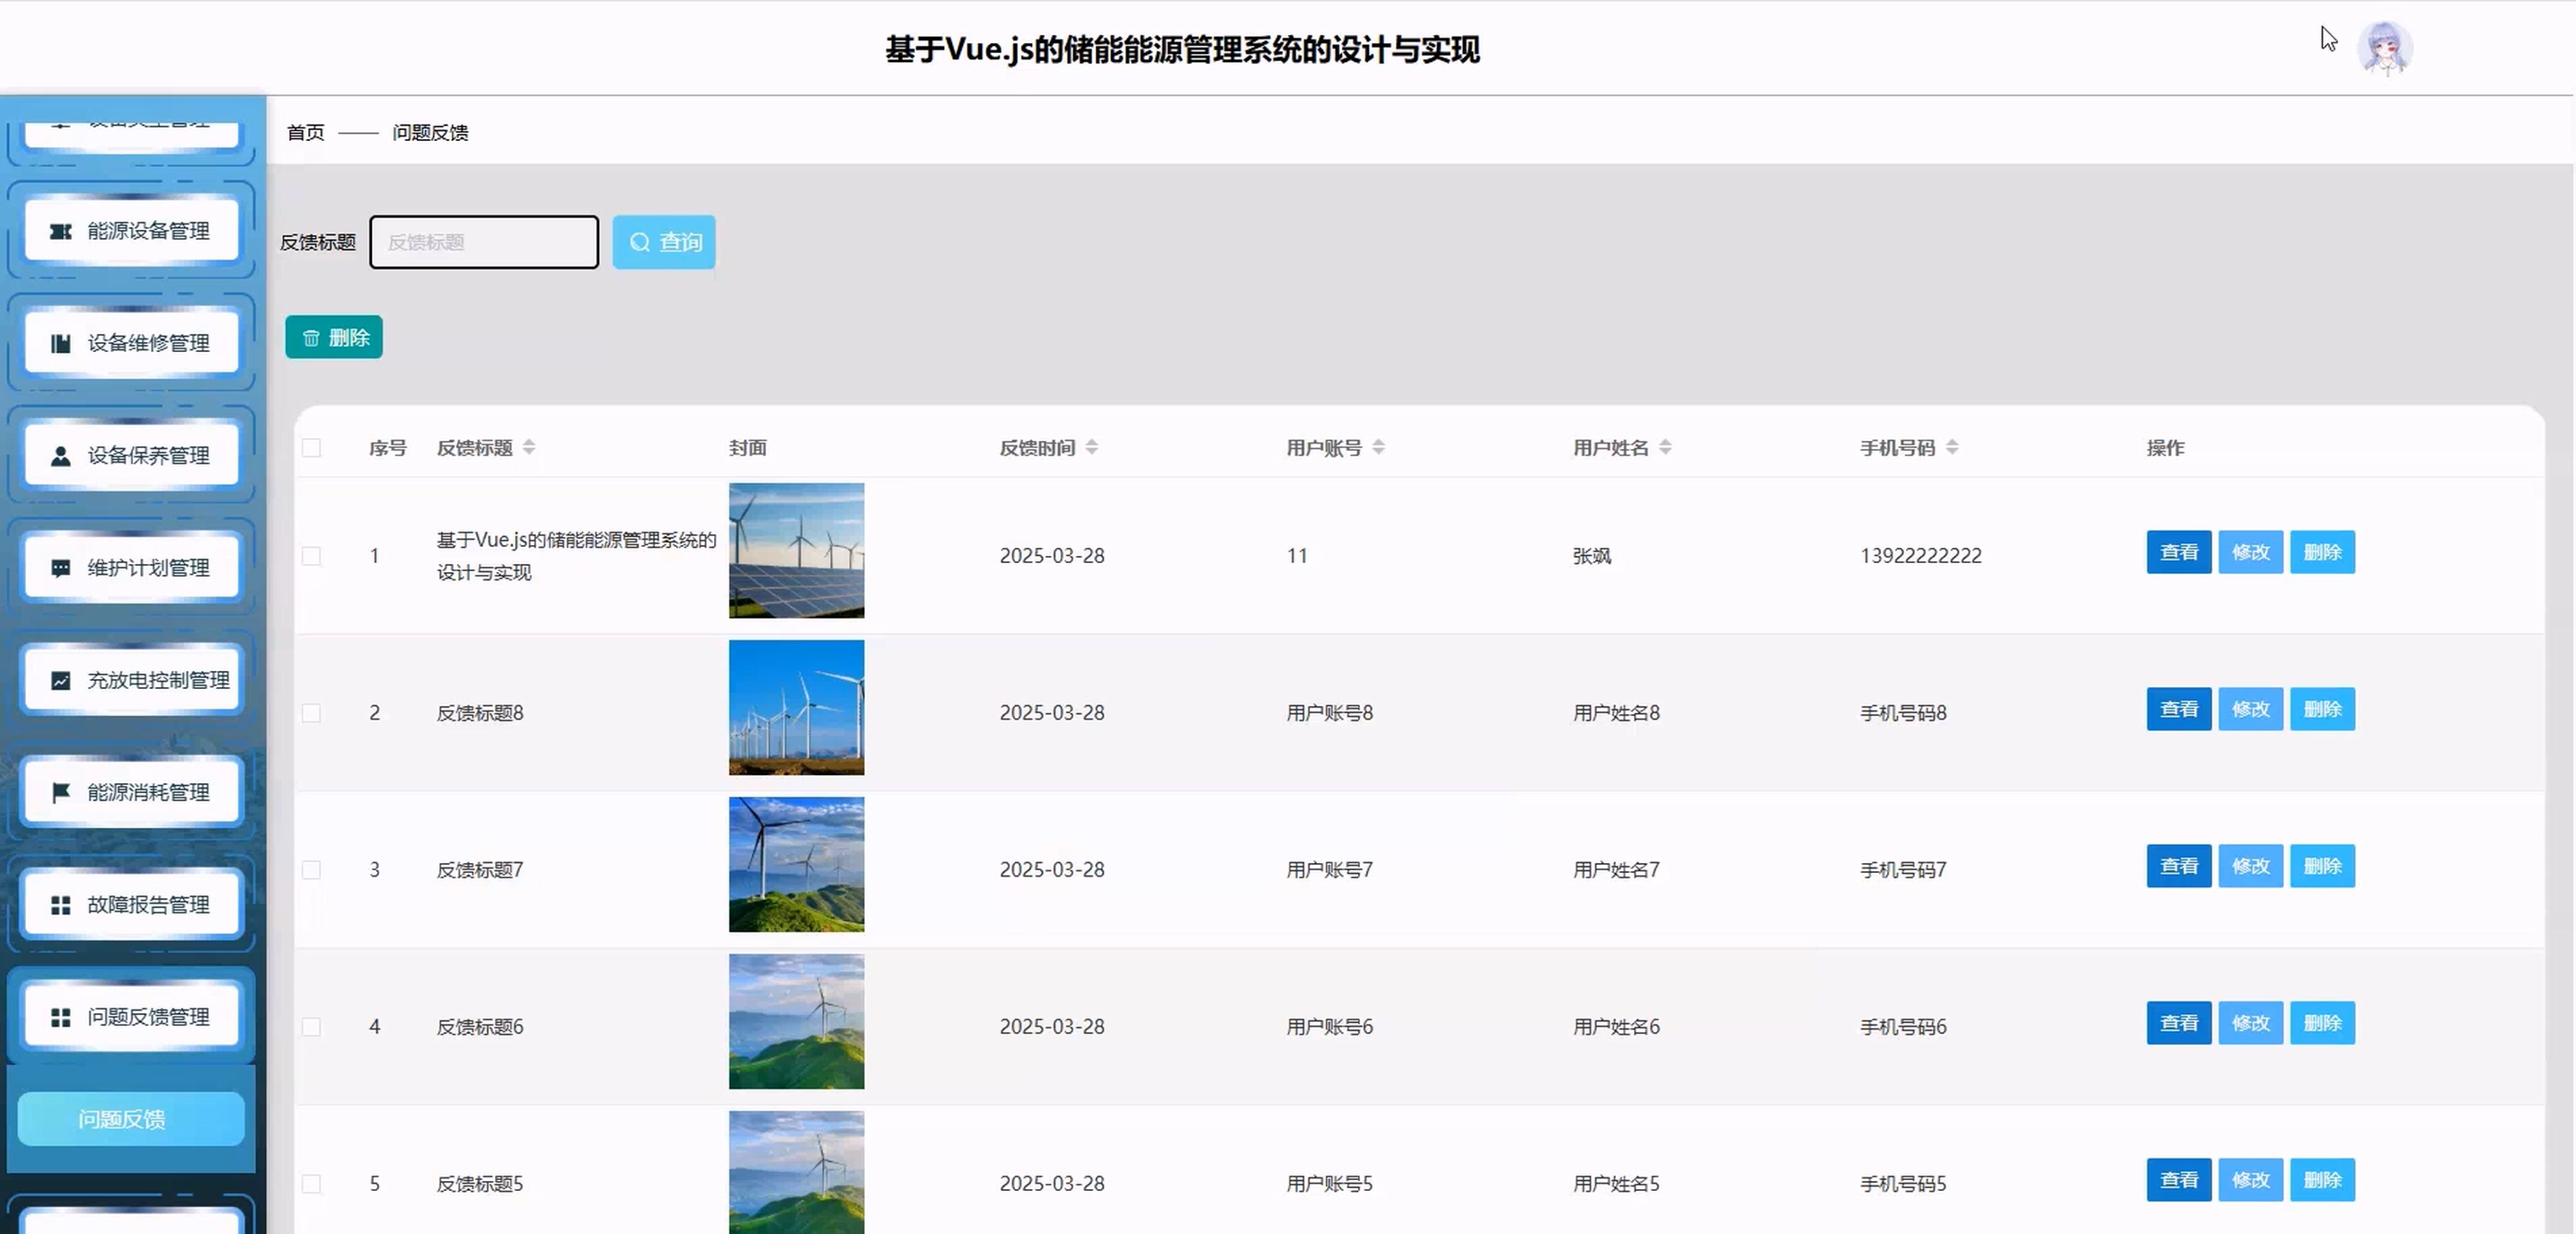Sort the table by 反馈标题 column arrows
This screenshot has height=1234, width=2576.
[529, 447]
